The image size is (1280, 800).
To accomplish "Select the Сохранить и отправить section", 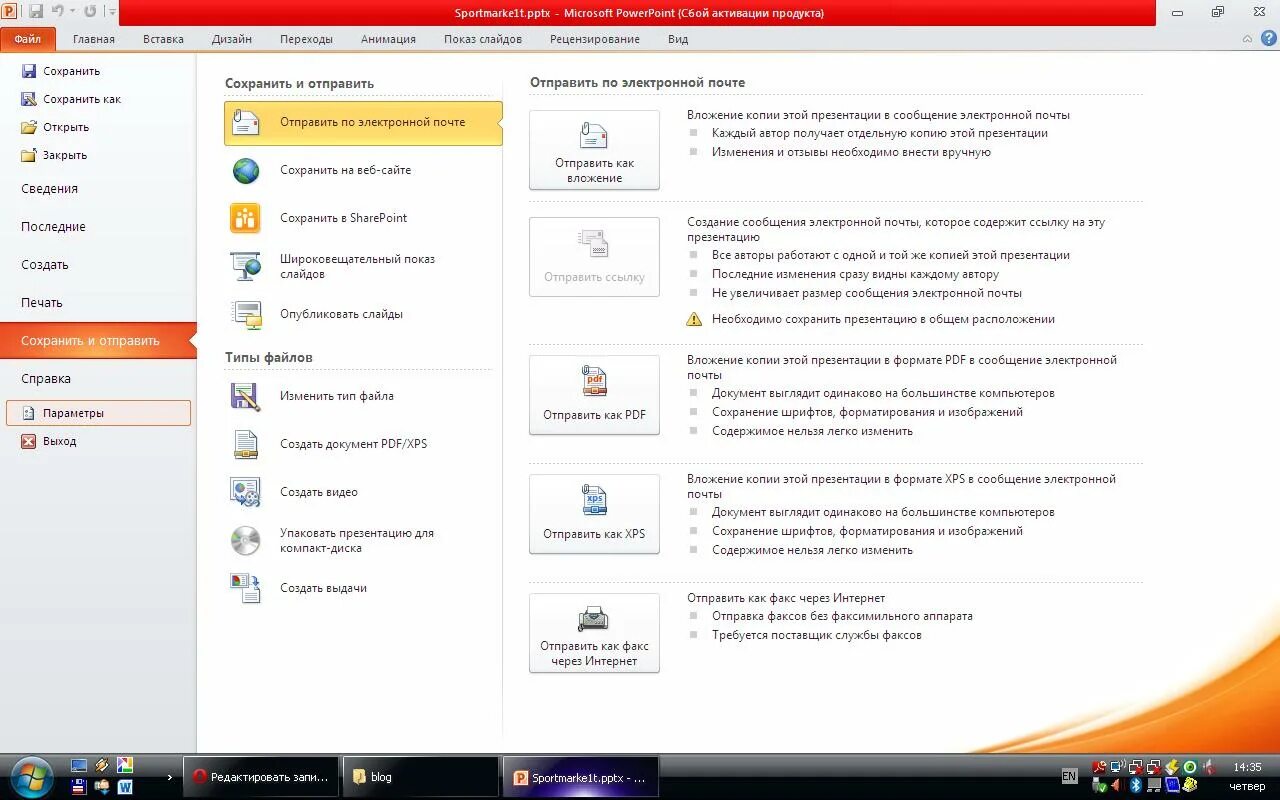I will (98, 341).
